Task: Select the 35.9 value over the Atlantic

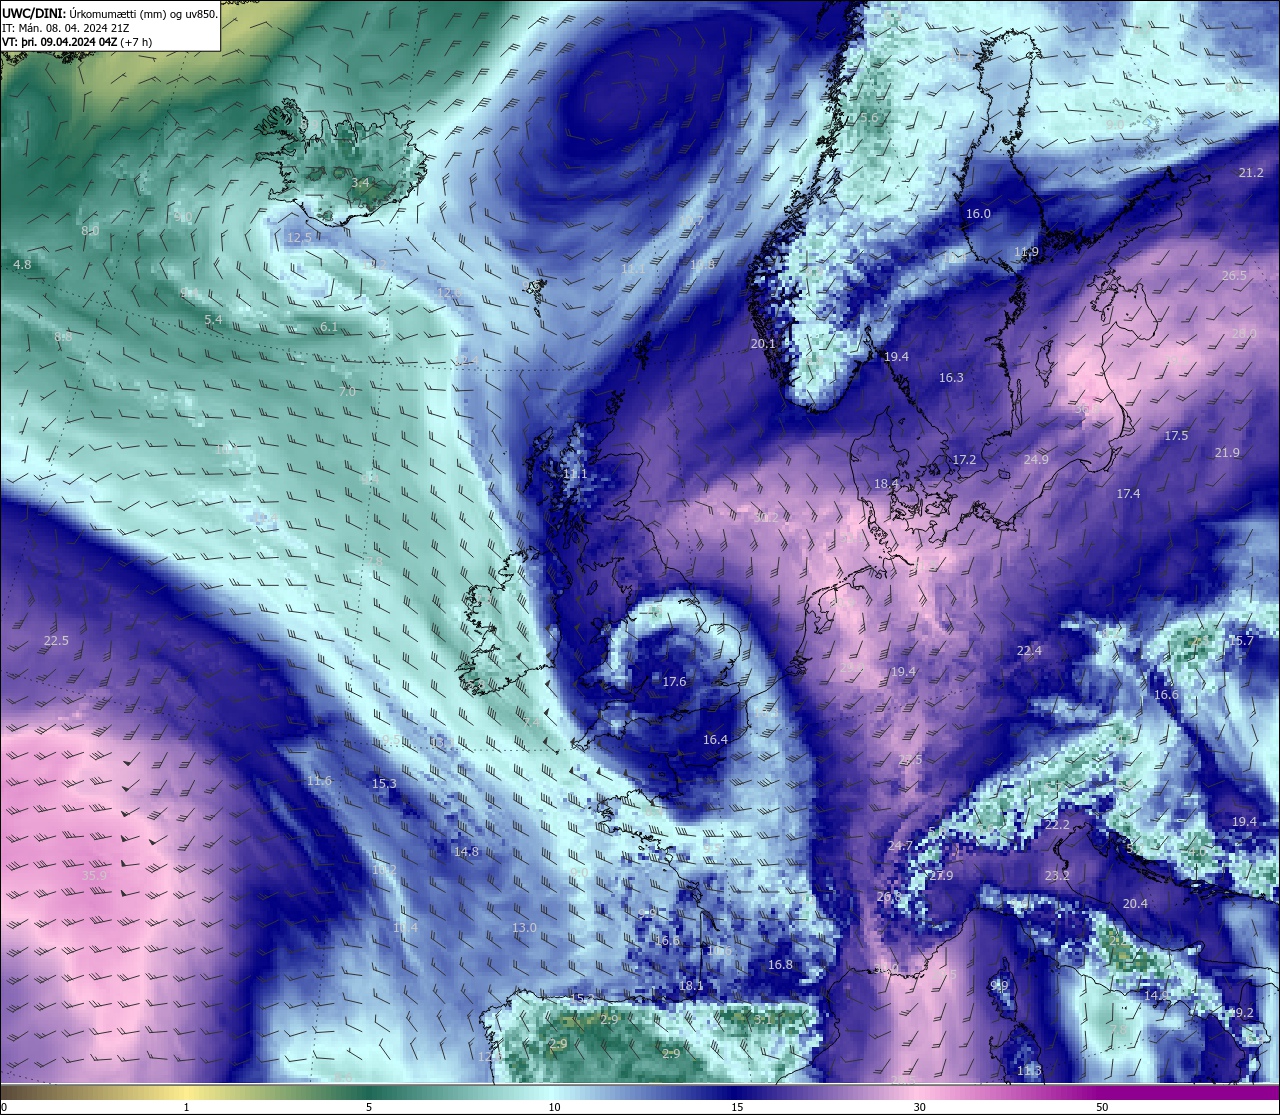Action: (x=94, y=876)
